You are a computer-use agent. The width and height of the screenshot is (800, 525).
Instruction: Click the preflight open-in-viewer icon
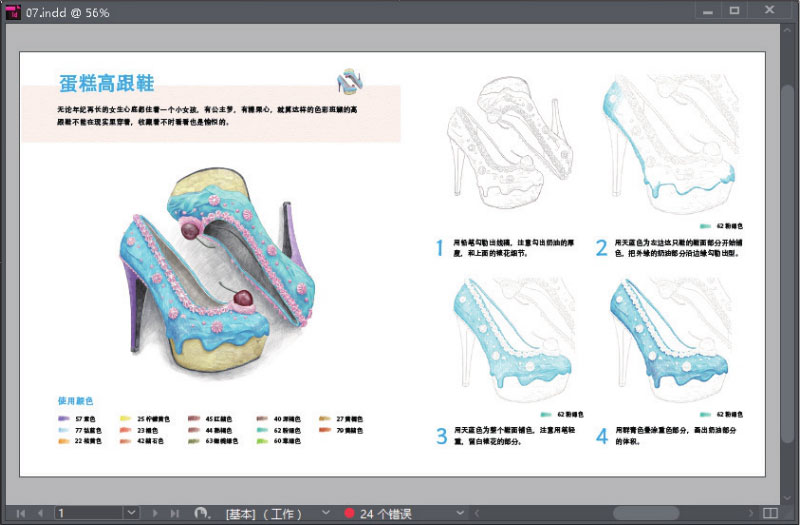pyautogui.click(x=202, y=513)
